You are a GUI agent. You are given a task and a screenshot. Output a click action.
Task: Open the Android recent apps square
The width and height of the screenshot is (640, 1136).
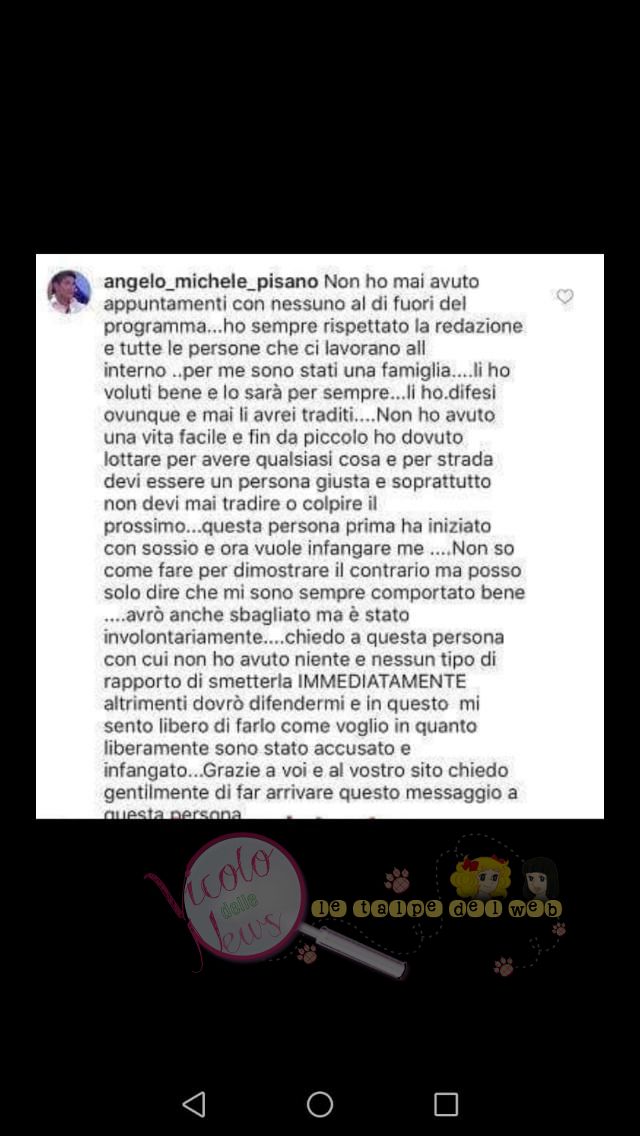click(446, 1104)
